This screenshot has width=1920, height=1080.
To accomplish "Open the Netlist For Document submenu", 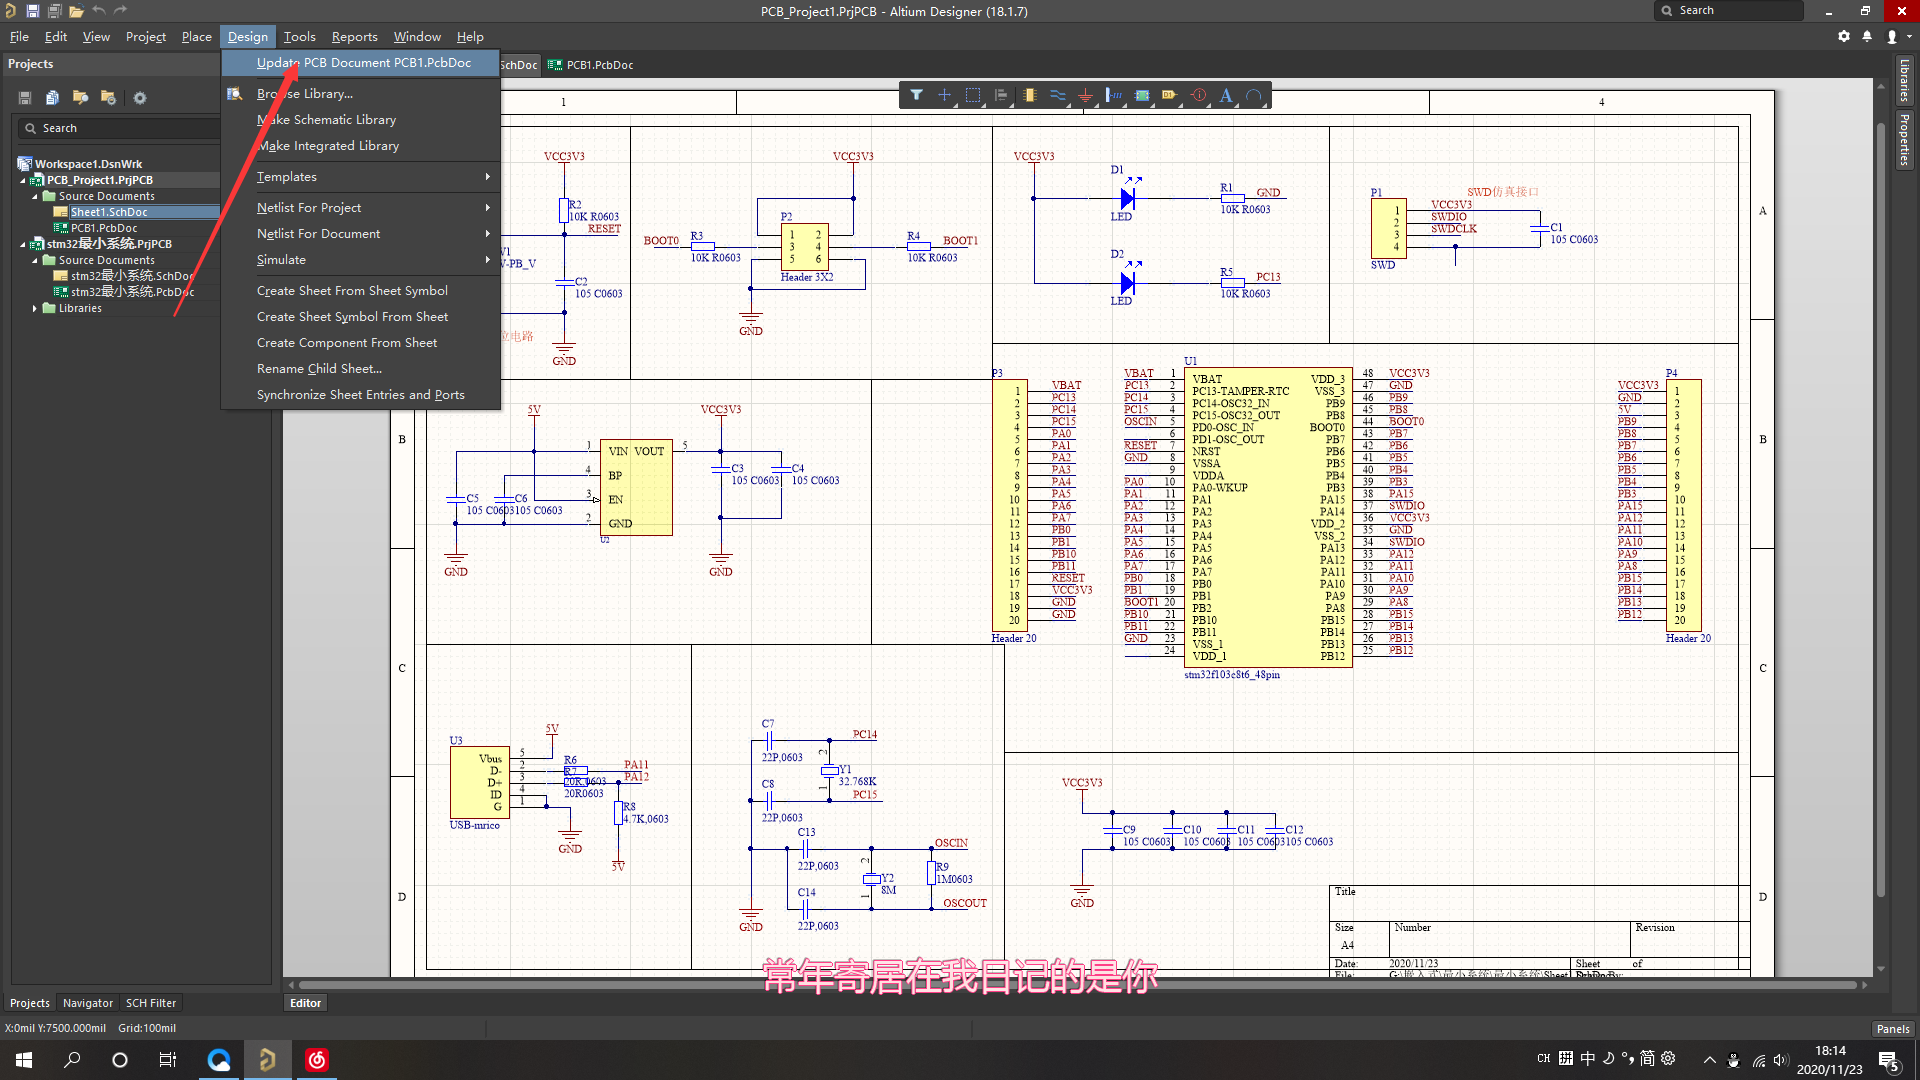I will (361, 234).
